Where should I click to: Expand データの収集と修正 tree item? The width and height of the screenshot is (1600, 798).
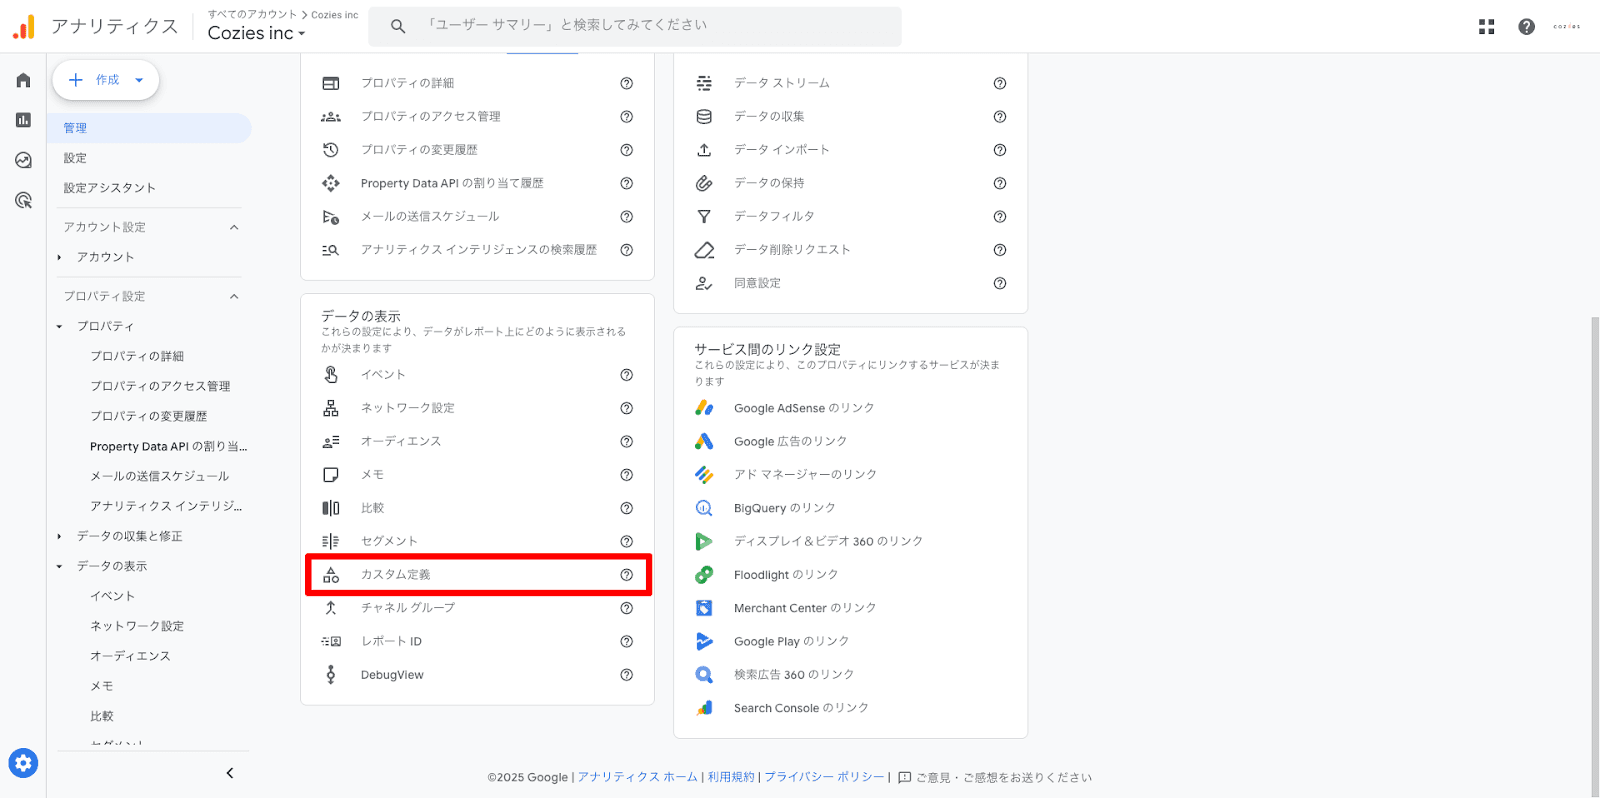click(x=59, y=536)
